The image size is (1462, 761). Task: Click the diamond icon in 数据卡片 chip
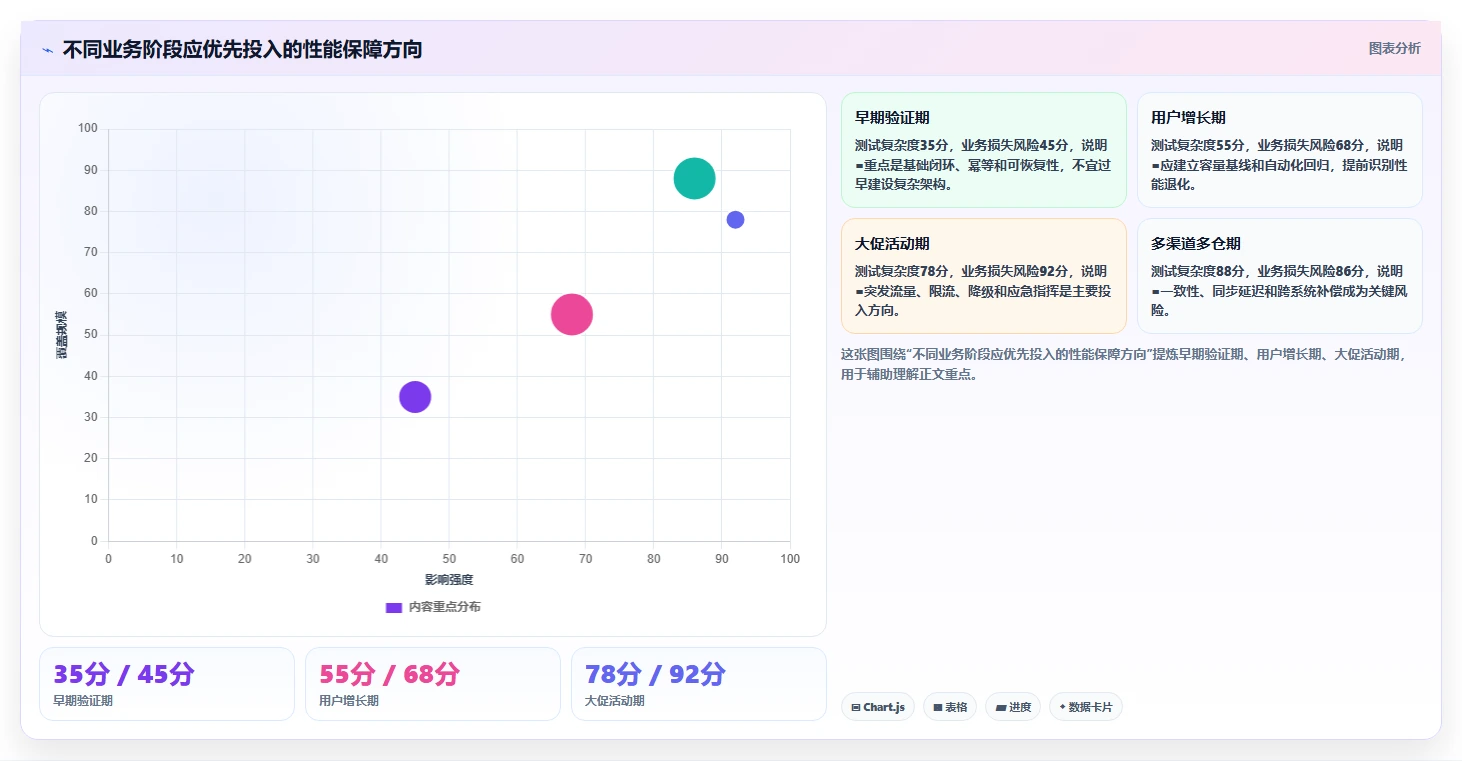point(1062,707)
